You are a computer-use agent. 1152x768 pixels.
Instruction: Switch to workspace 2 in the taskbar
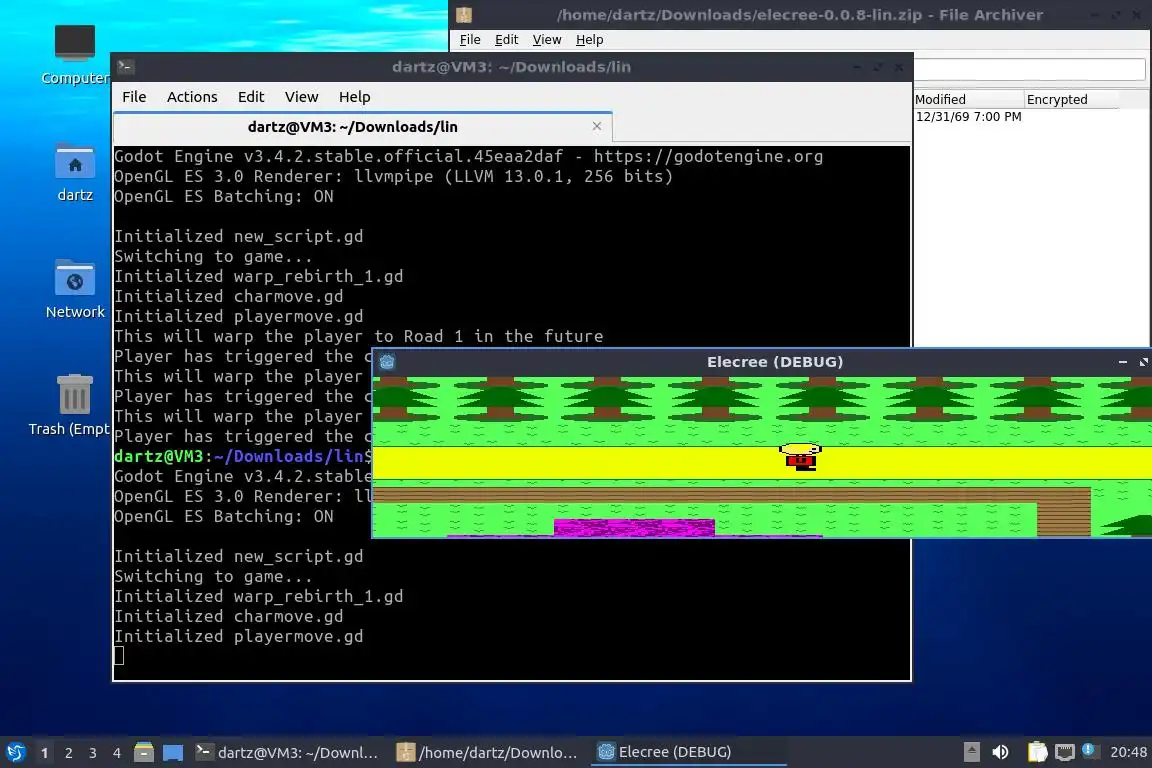[x=68, y=753]
